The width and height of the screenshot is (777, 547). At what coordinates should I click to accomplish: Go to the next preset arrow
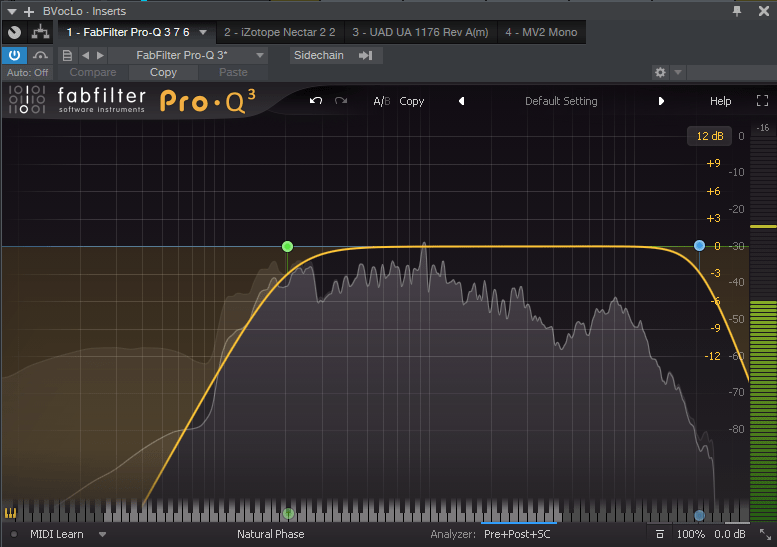661,101
